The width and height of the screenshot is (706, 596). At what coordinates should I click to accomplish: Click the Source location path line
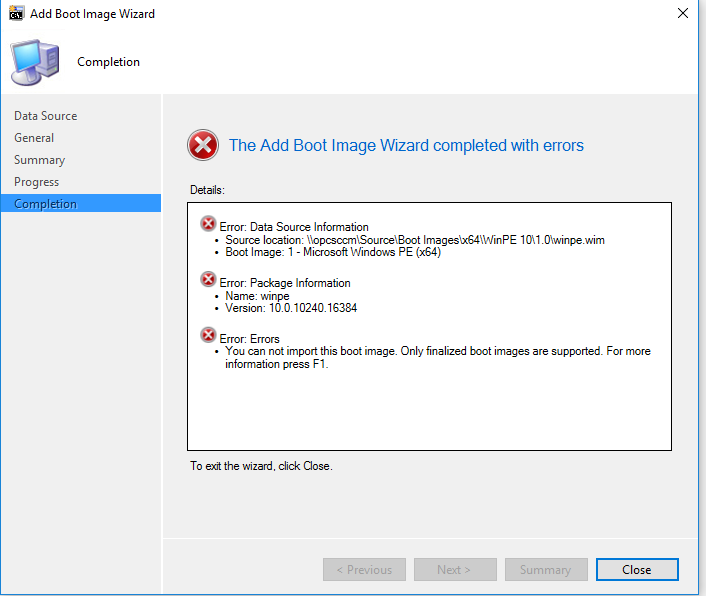[x=415, y=240]
